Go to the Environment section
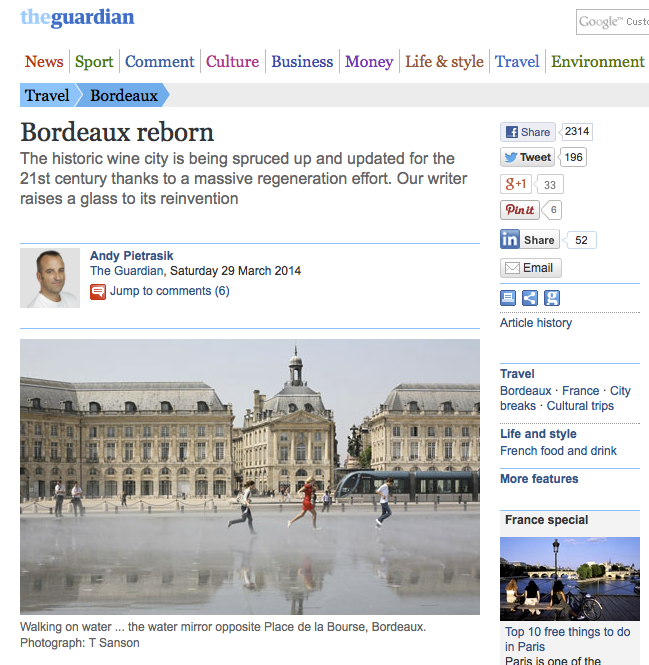649x665 pixels. 598,61
